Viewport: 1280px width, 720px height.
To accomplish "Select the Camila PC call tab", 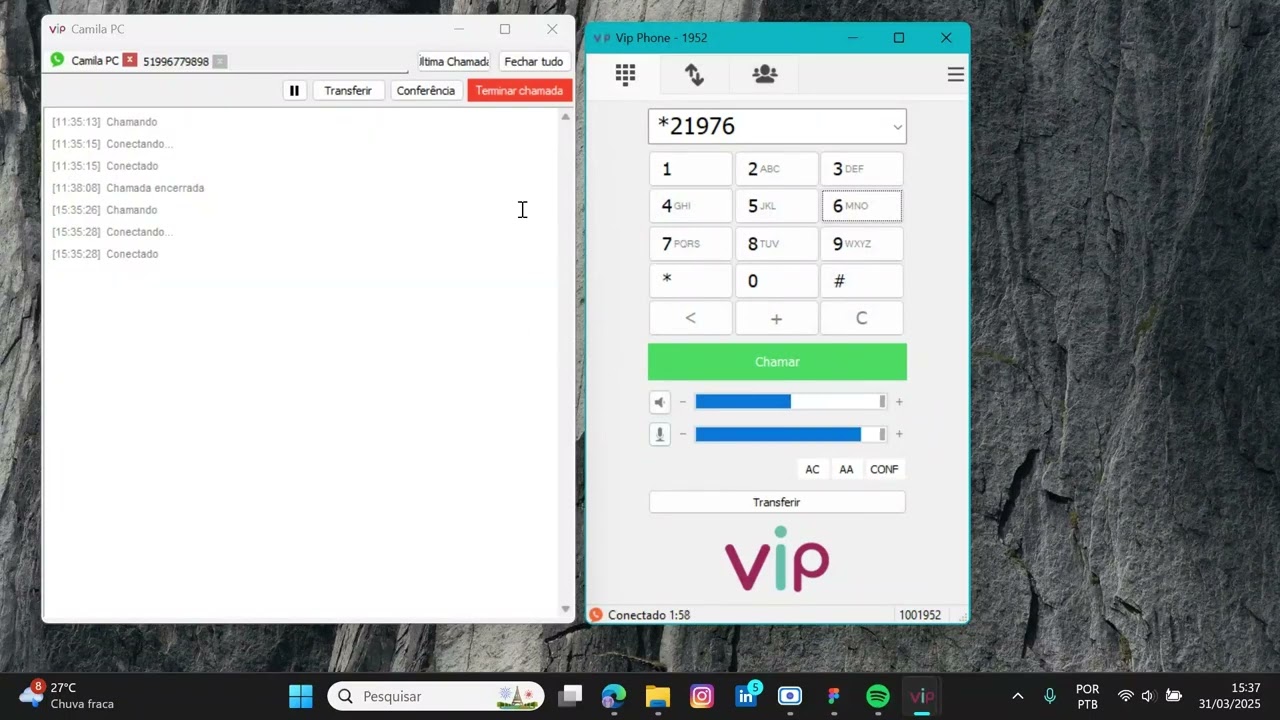I will tap(95, 61).
